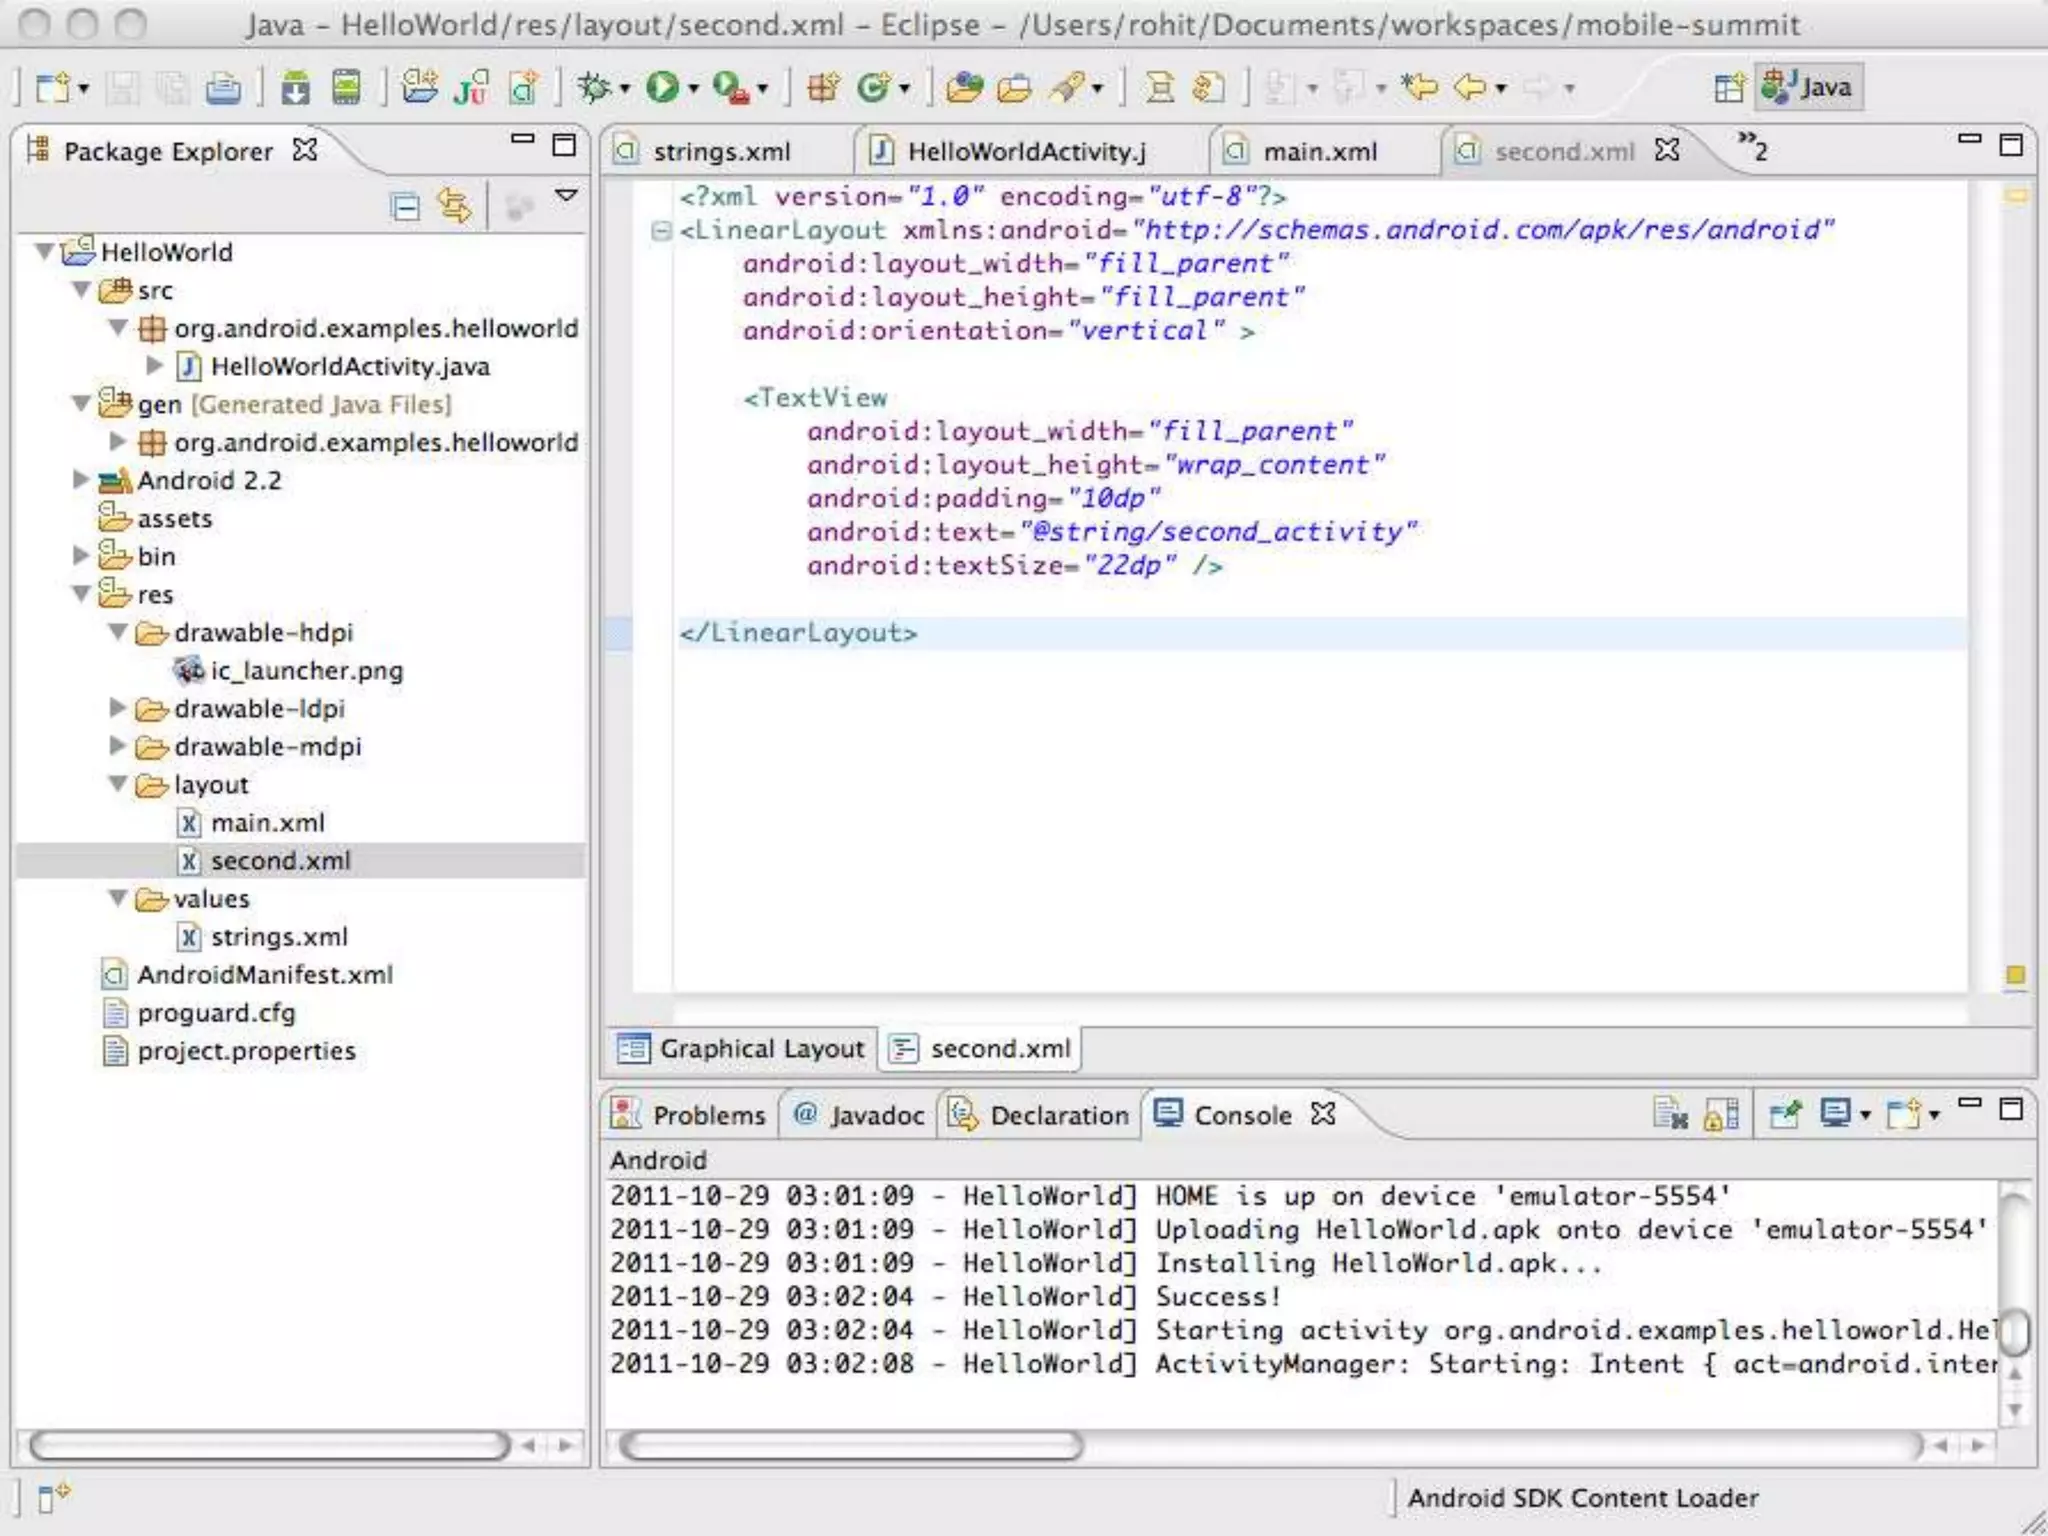Close the second.xml editor tab
2048x1536 pixels.
[x=1667, y=150]
